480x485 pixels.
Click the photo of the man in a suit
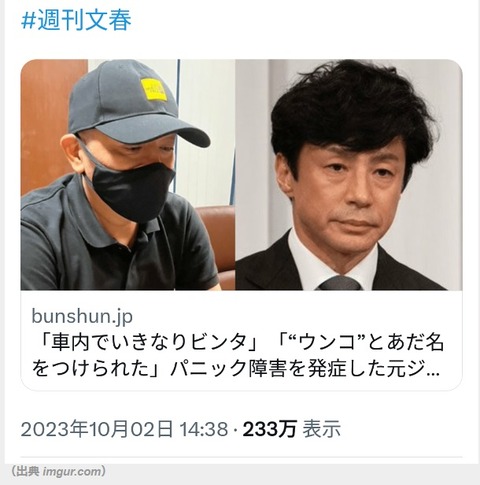click(x=349, y=175)
